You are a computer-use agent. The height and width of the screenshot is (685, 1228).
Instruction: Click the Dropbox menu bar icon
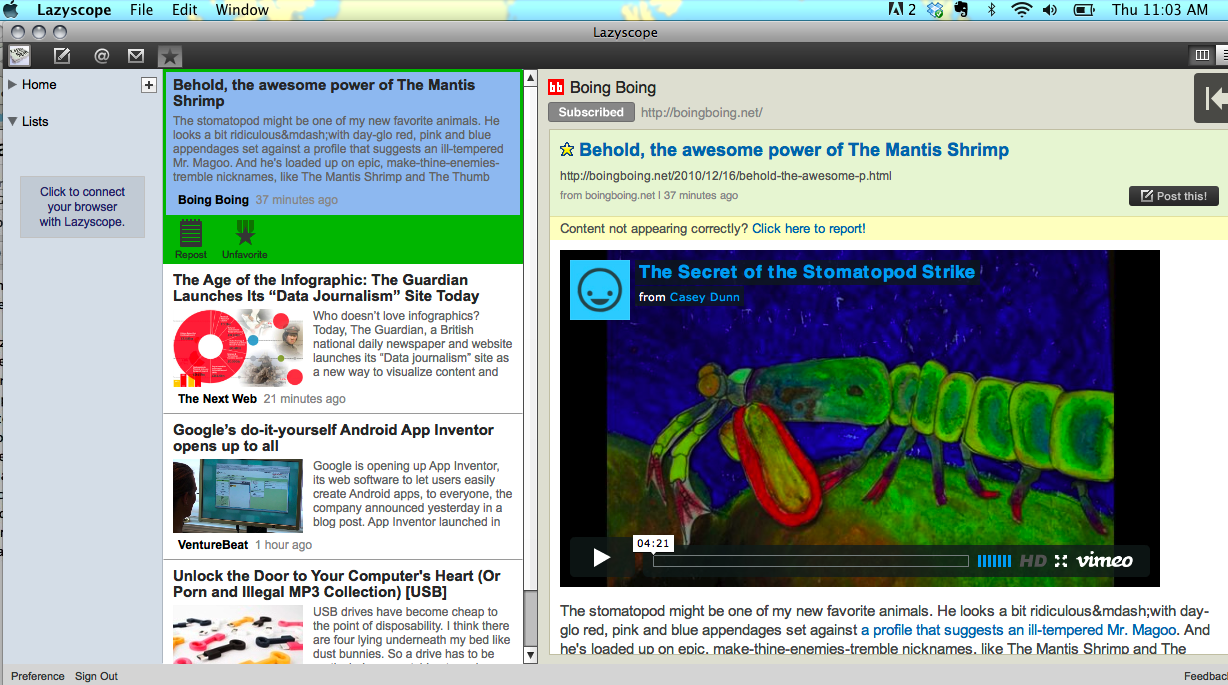pyautogui.click(x=935, y=10)
